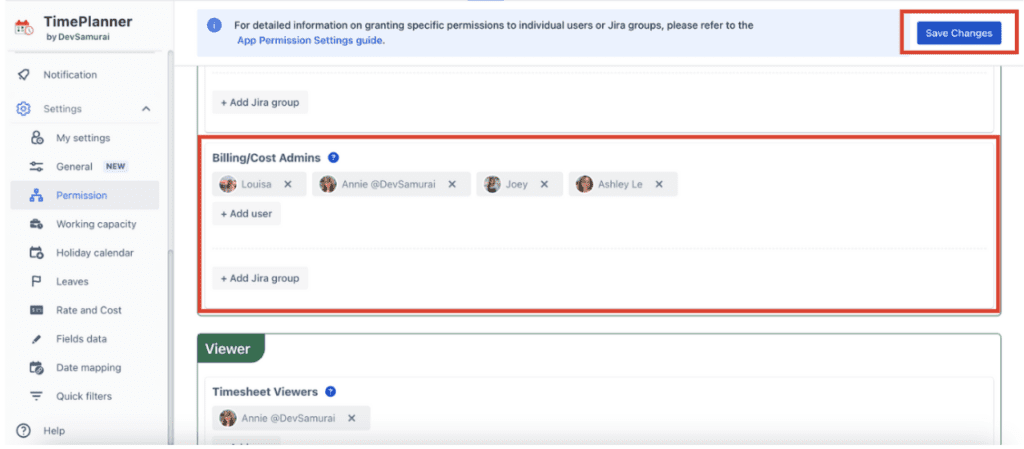This screenshot has height=449, width=1024.
Task: Click the My settings user-gear icon
Action: click(x=37, y=138)
